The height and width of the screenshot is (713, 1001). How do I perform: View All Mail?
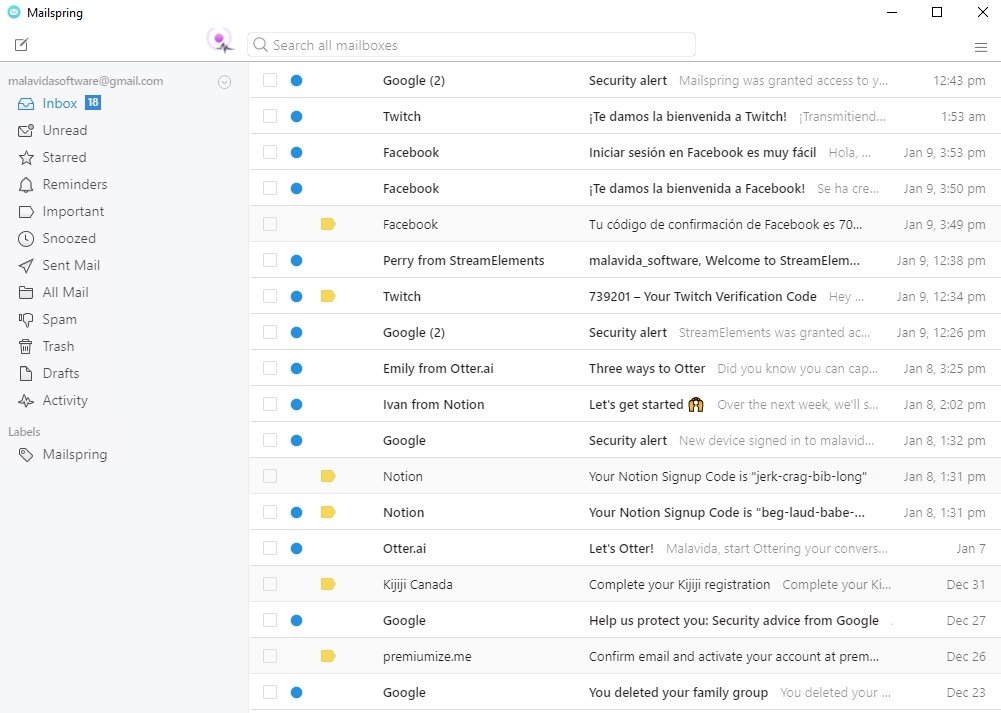point(65,292)
